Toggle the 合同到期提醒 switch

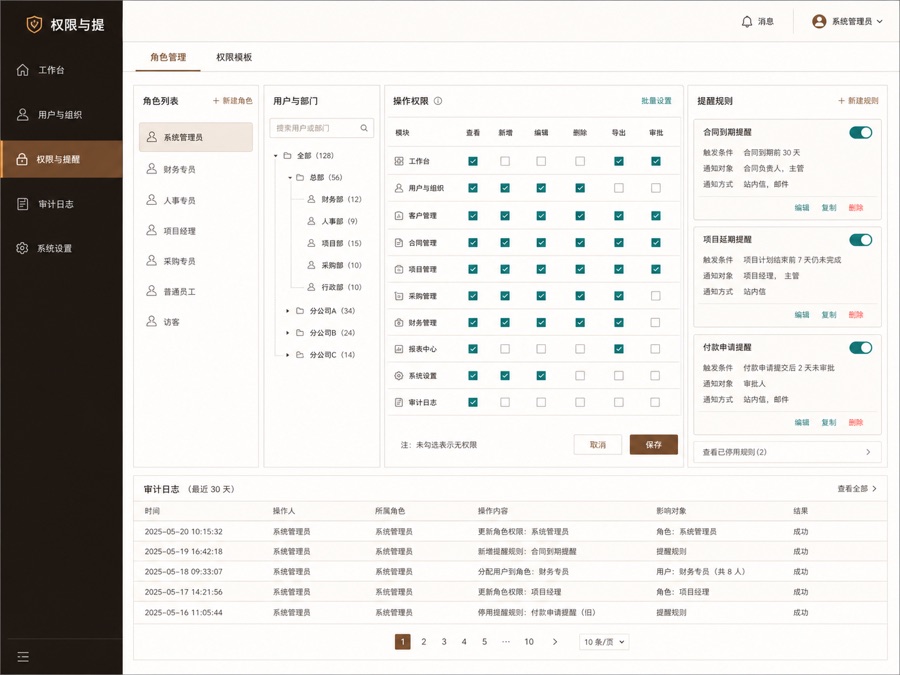(x=860, y=133)
